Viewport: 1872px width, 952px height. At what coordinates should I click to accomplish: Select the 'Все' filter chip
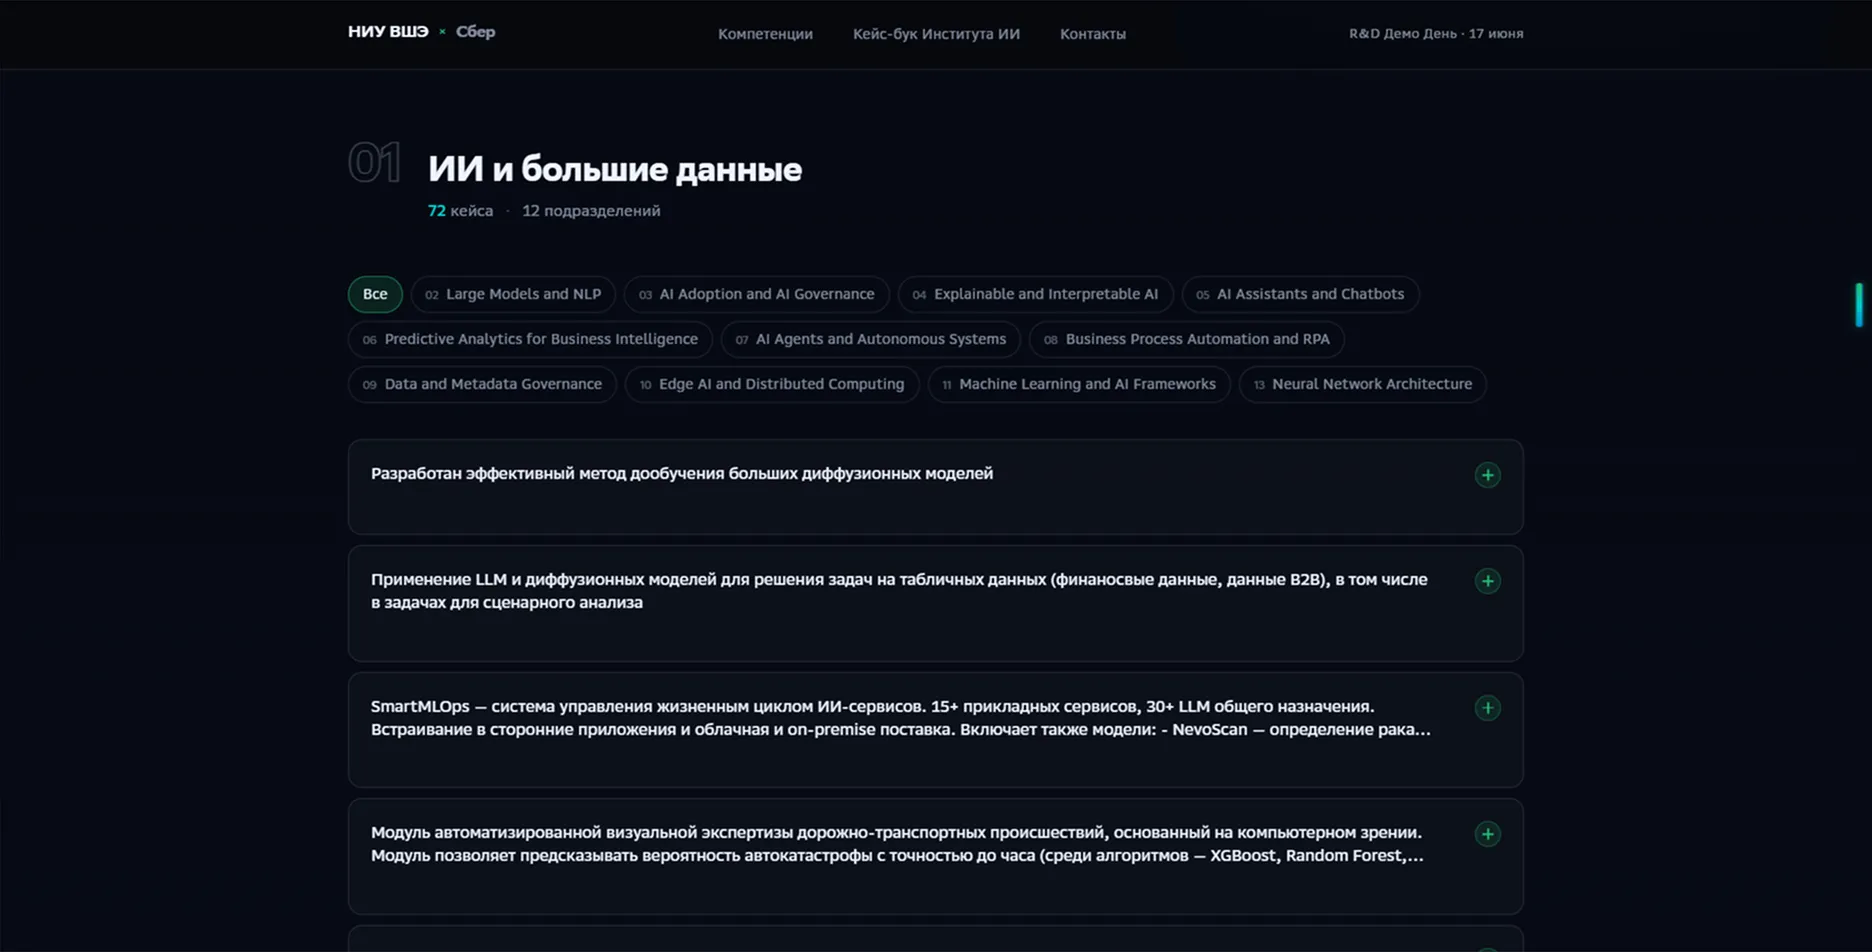pyautogui.click(x=375, y=294)
